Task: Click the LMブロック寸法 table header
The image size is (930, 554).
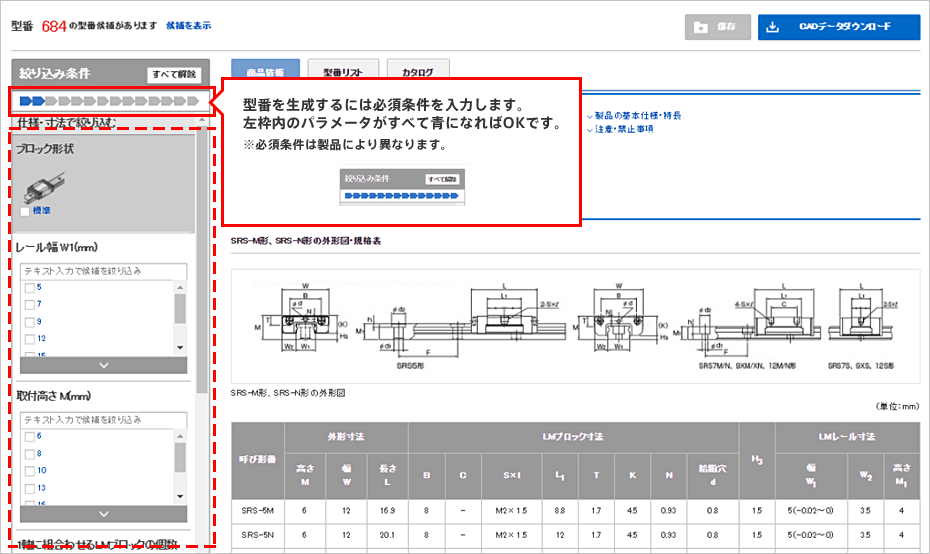Action: coord(573,437)
